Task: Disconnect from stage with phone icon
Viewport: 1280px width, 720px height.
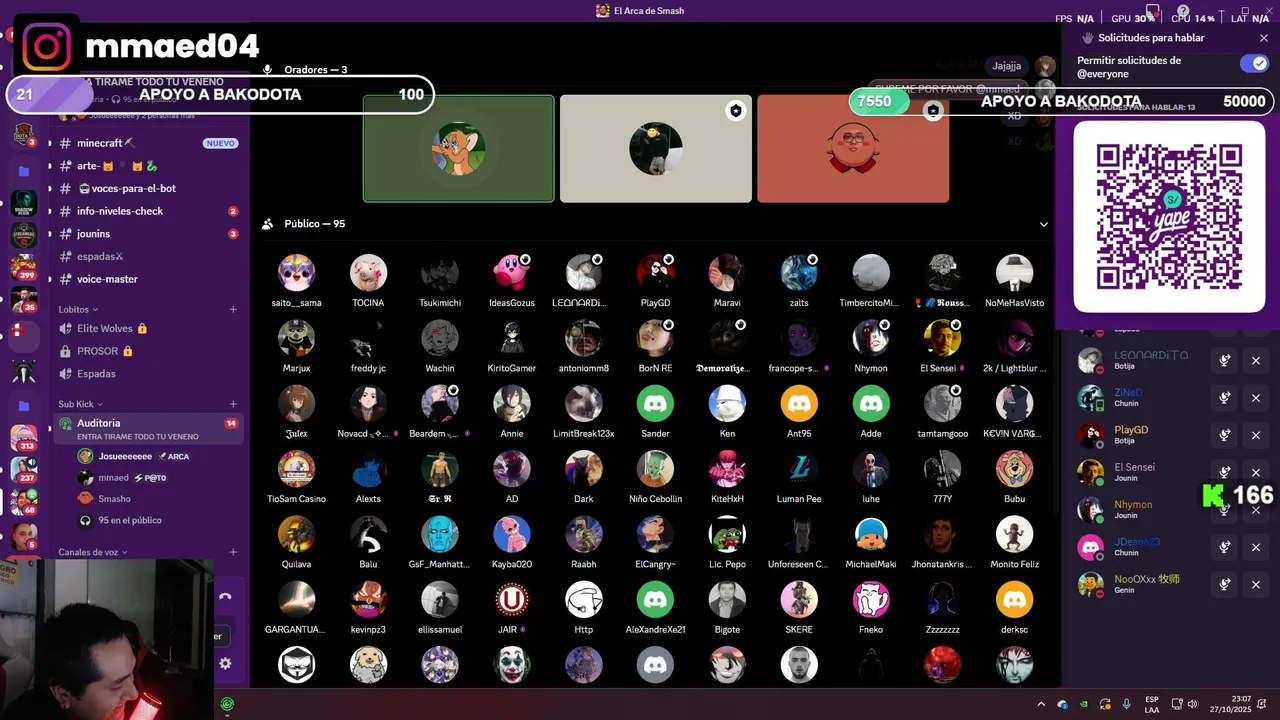Action: (x=225, y=596)
